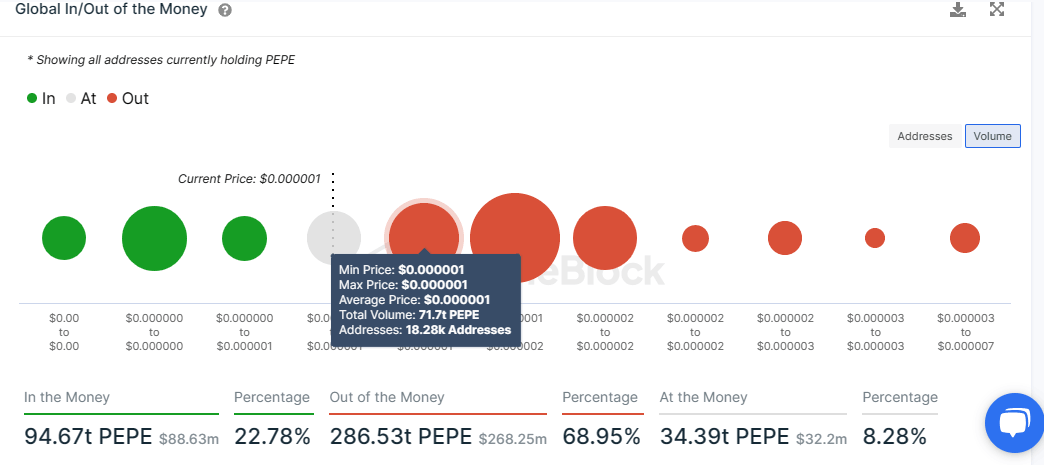Screen dimensions: 1044x465
Task: Toggle the gray At legend item
Action: 82,98
